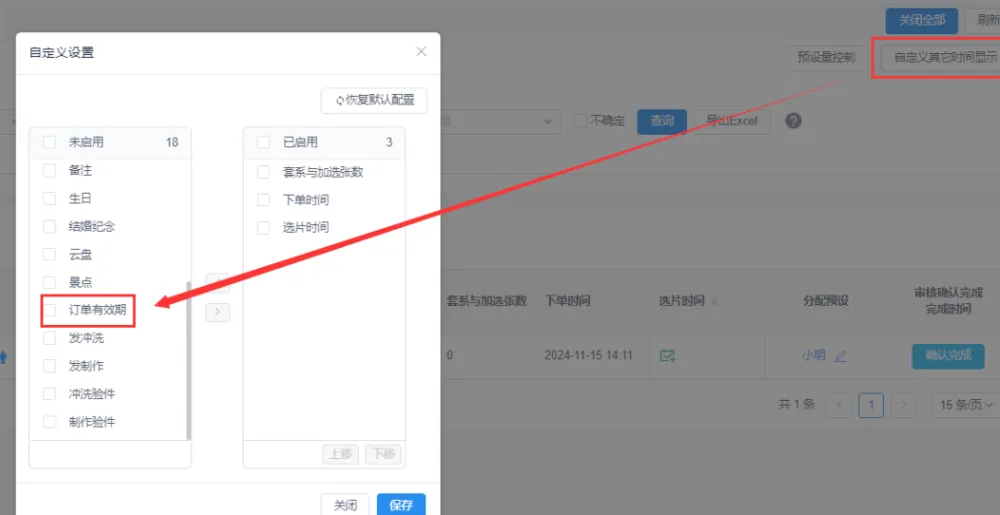
Task: Tick the 结婚纪念 checkbox
Action: pyautogui.click(x=50, y=226)
